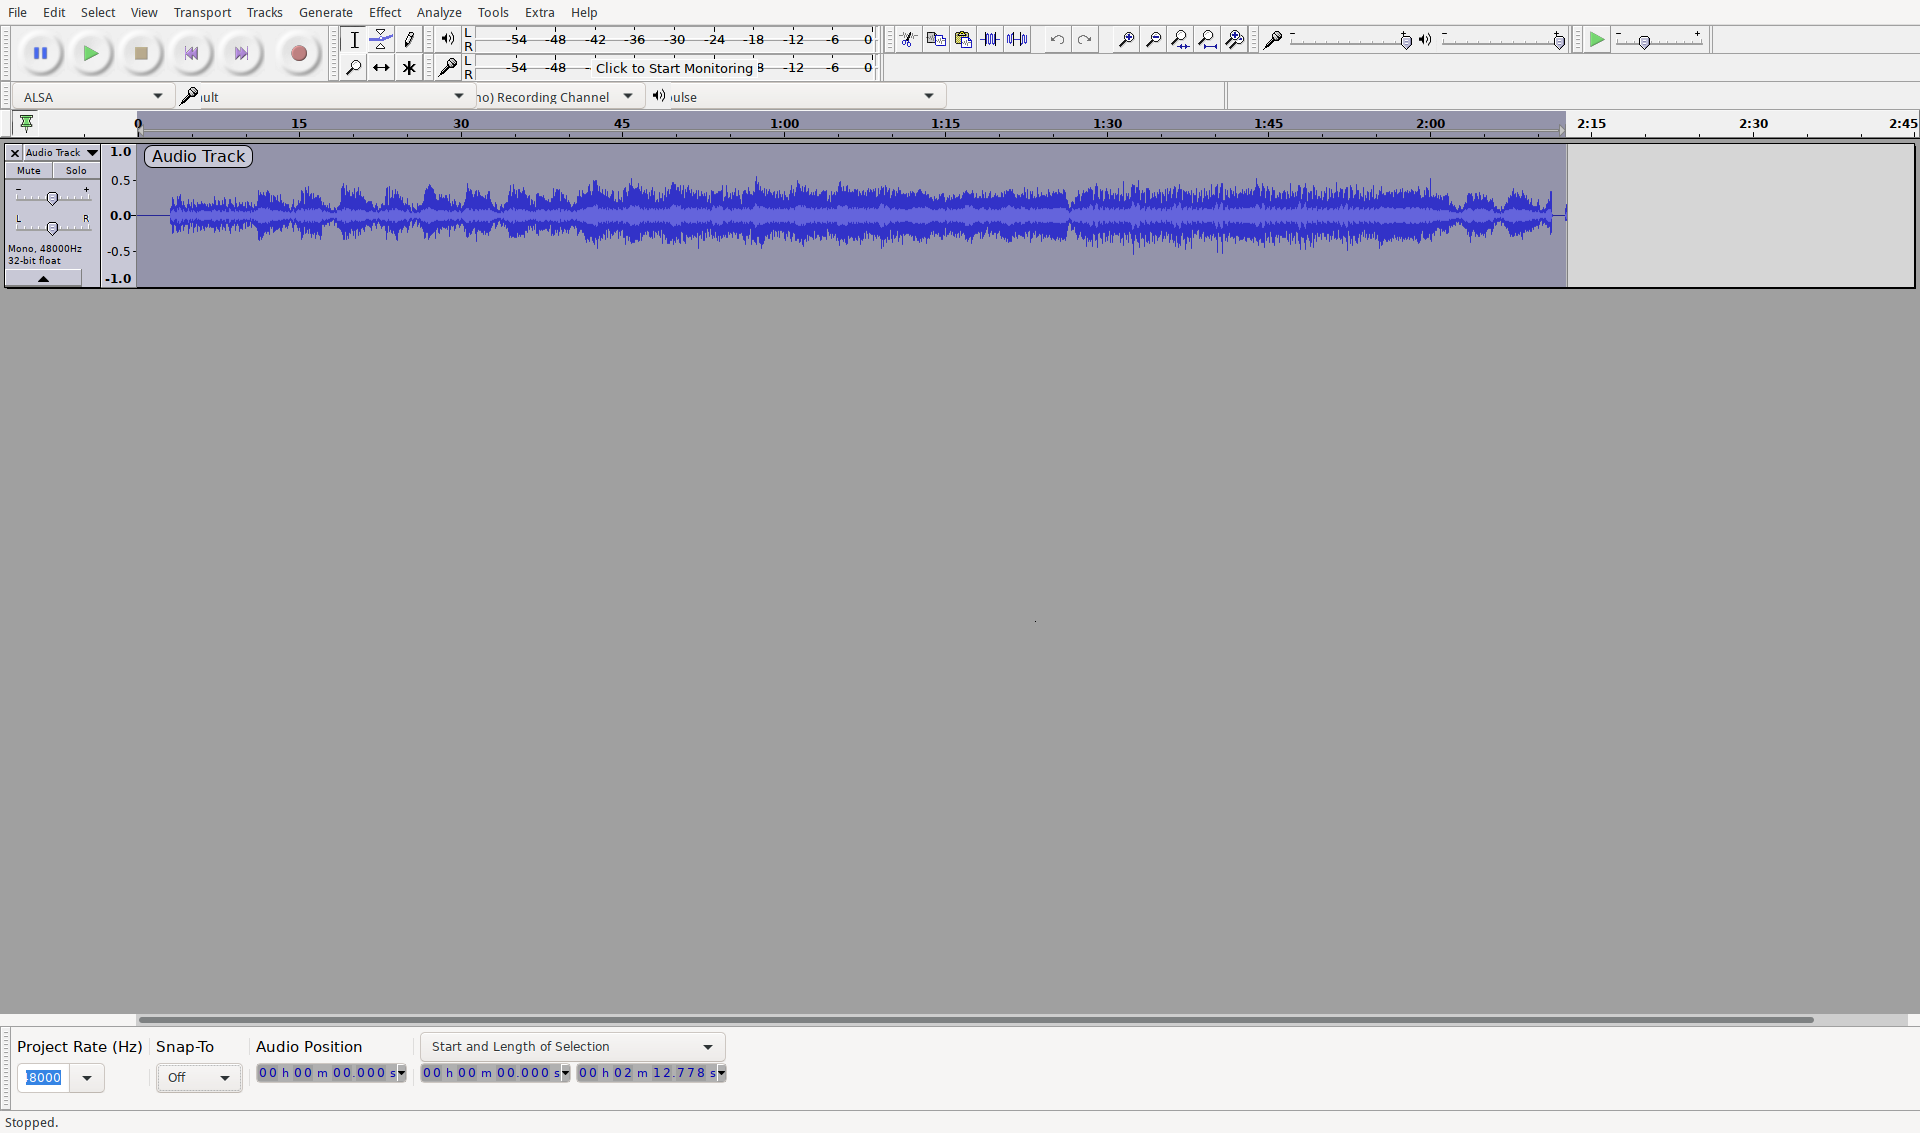Click Play-at-Speed green arrow

pos(1597,40)
